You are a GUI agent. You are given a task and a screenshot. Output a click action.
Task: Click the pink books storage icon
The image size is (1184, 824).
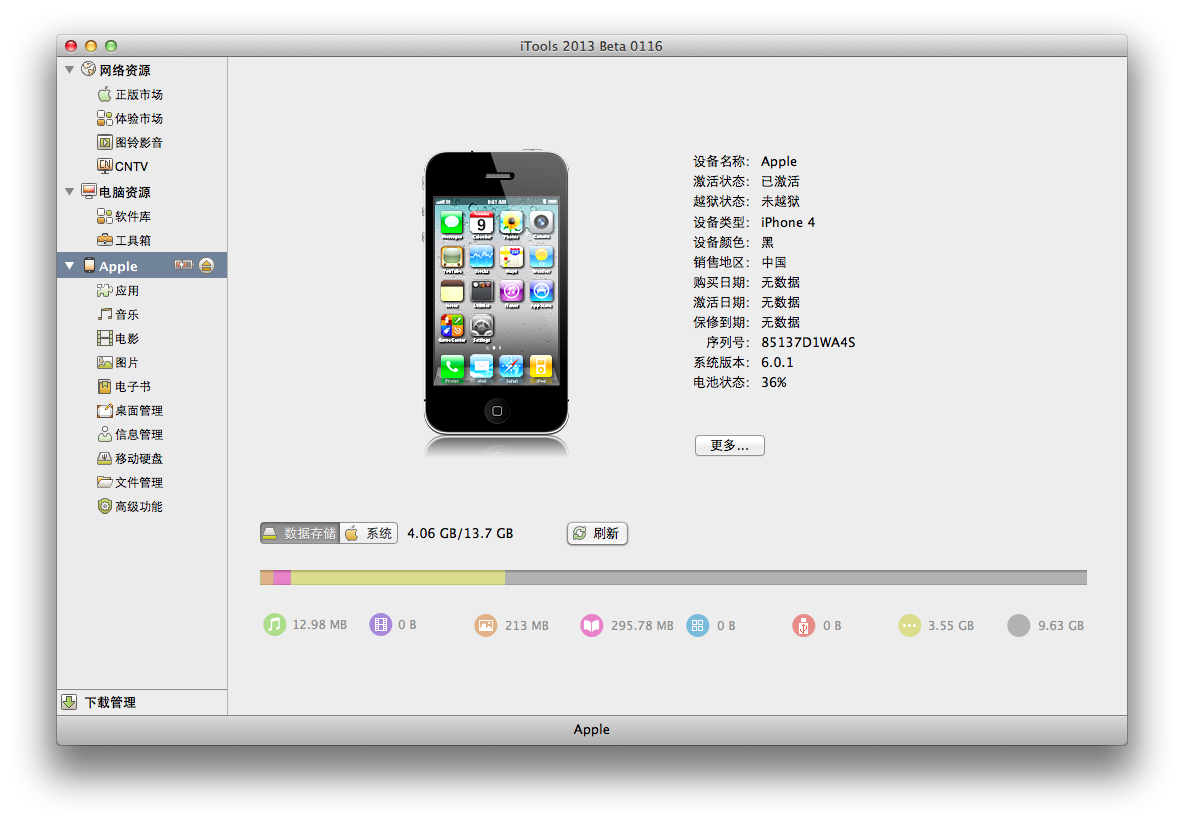pyautogui.click(x=592, y=625)
